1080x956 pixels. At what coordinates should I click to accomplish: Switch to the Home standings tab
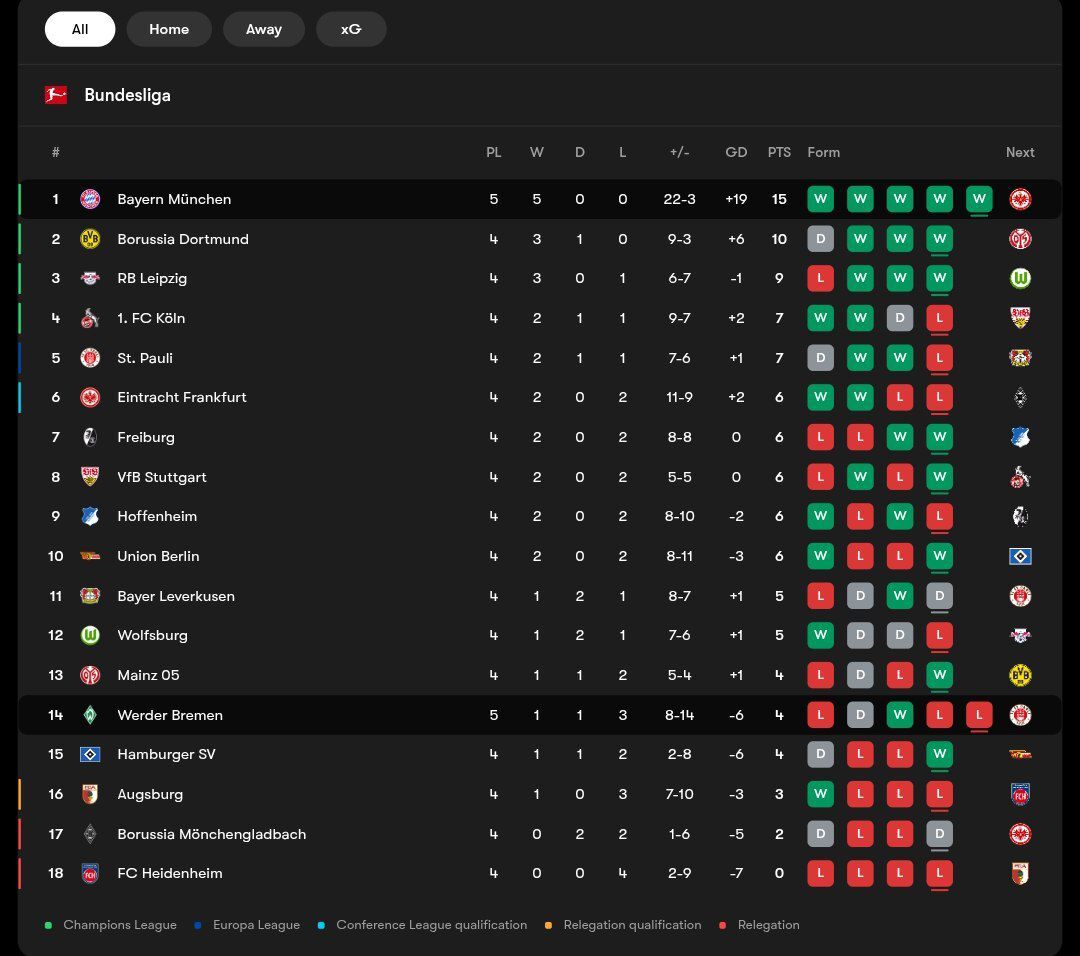(x=169, y=29)
